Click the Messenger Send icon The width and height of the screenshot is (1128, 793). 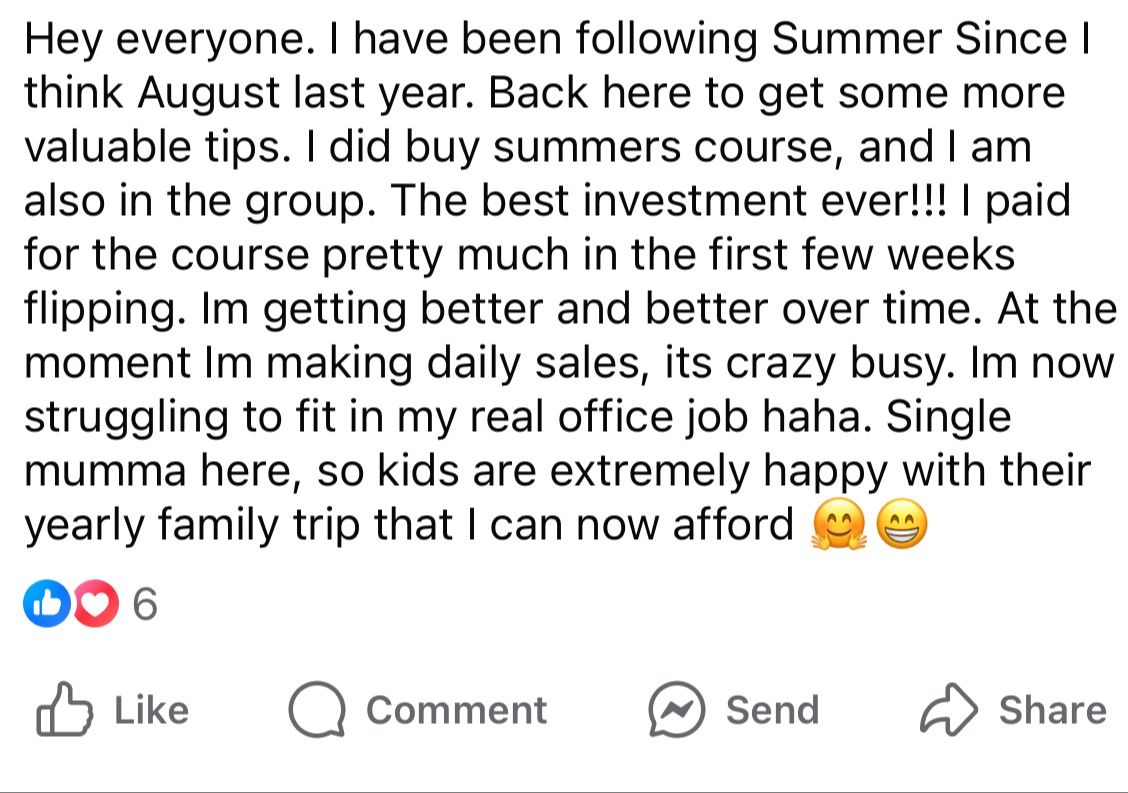[677, 709]
